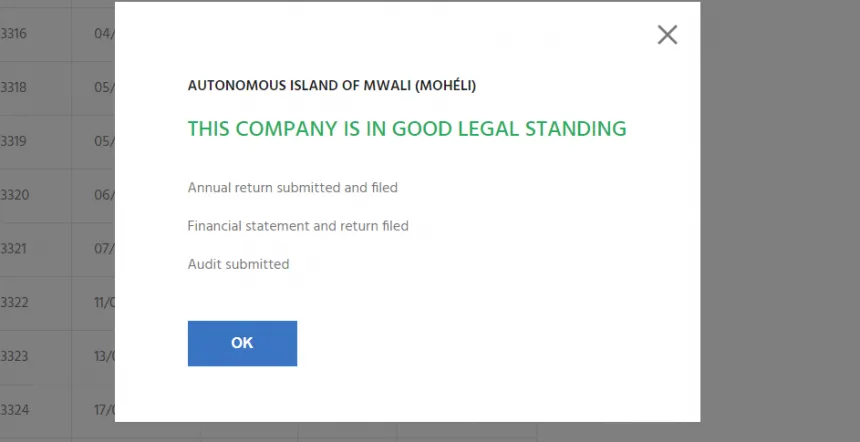Click the date cell starting with 04/

click(x=104, y=34)
